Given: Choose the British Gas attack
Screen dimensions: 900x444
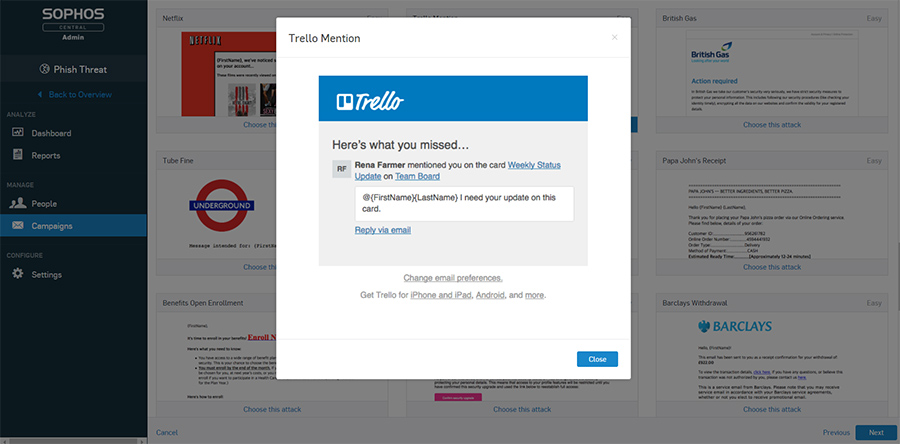Looking at the screenshot, I should point(772,124).
